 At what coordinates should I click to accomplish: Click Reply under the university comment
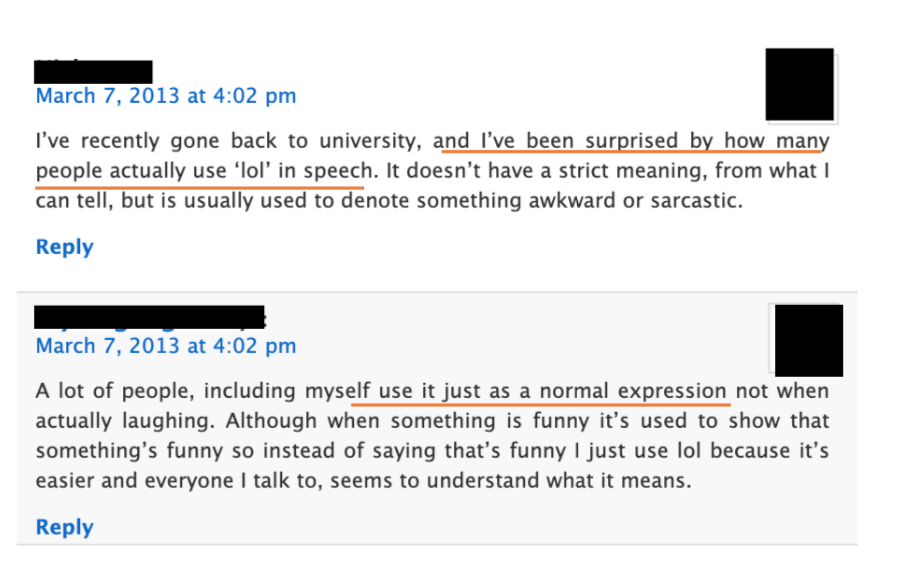64,247
